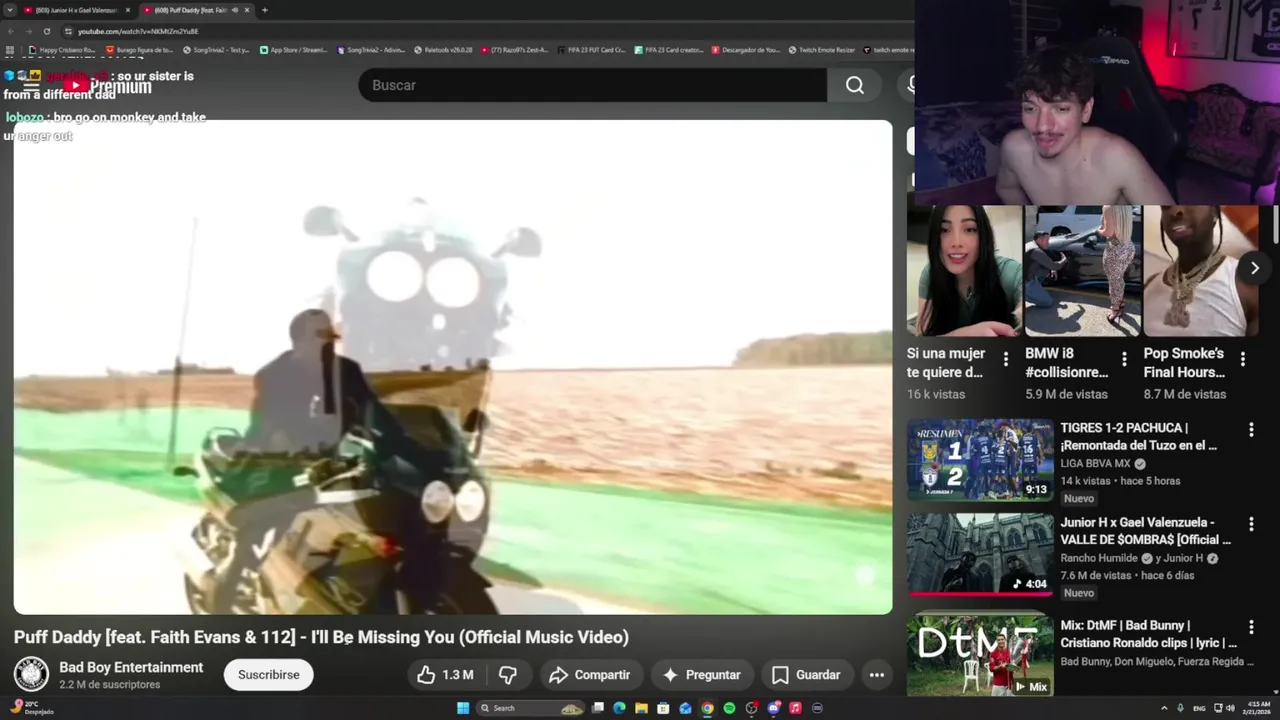Open Twitch Emote Resizer bookmark
This screenshot has height=720, width=1280.
click(822, 49)
